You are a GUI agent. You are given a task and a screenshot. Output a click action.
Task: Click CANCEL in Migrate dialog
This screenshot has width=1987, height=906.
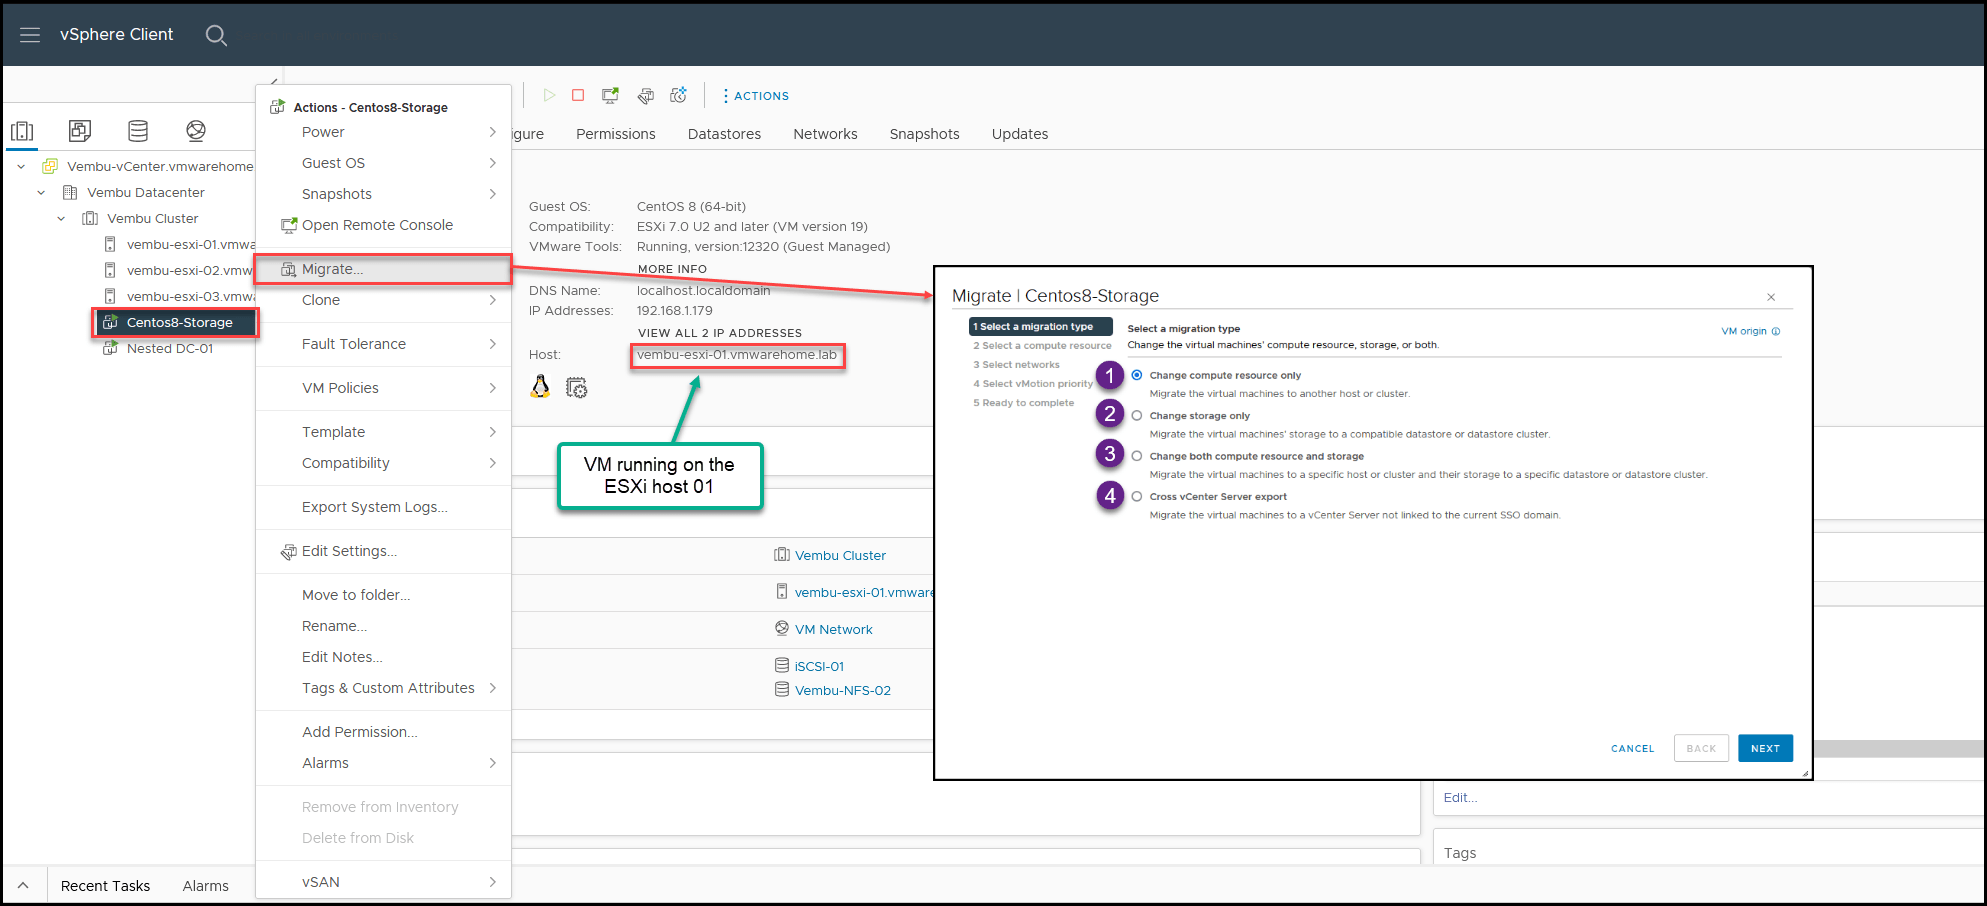[1632, 748]
